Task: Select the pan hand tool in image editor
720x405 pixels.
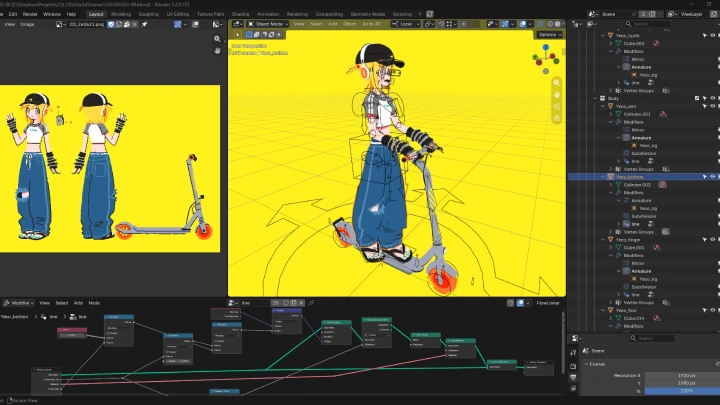Action: pyautogui.click(x=217, y=51)
